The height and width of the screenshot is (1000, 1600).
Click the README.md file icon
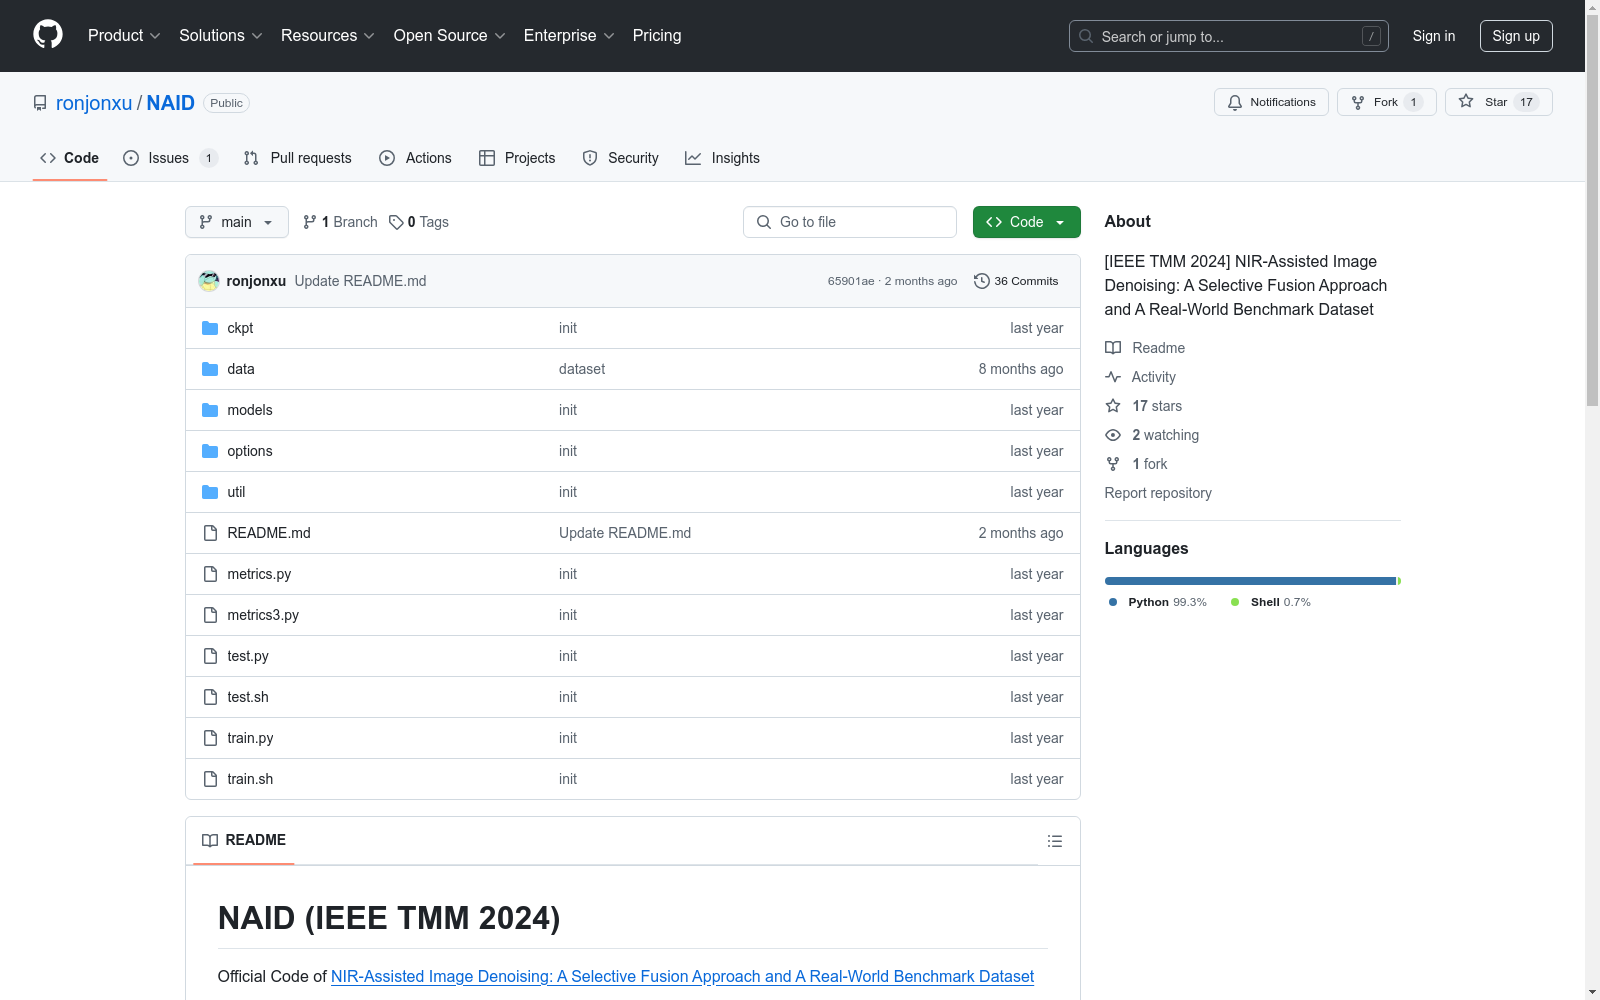click(210, 533)
